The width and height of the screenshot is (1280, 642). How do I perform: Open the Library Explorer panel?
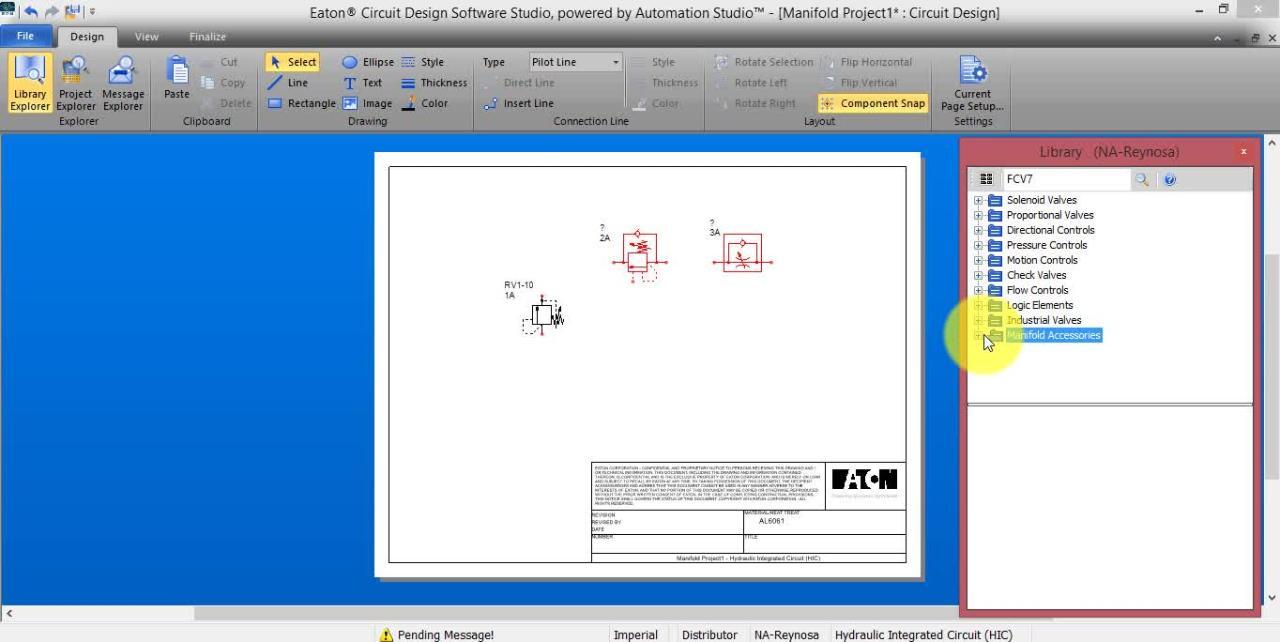tap(30, 83)
